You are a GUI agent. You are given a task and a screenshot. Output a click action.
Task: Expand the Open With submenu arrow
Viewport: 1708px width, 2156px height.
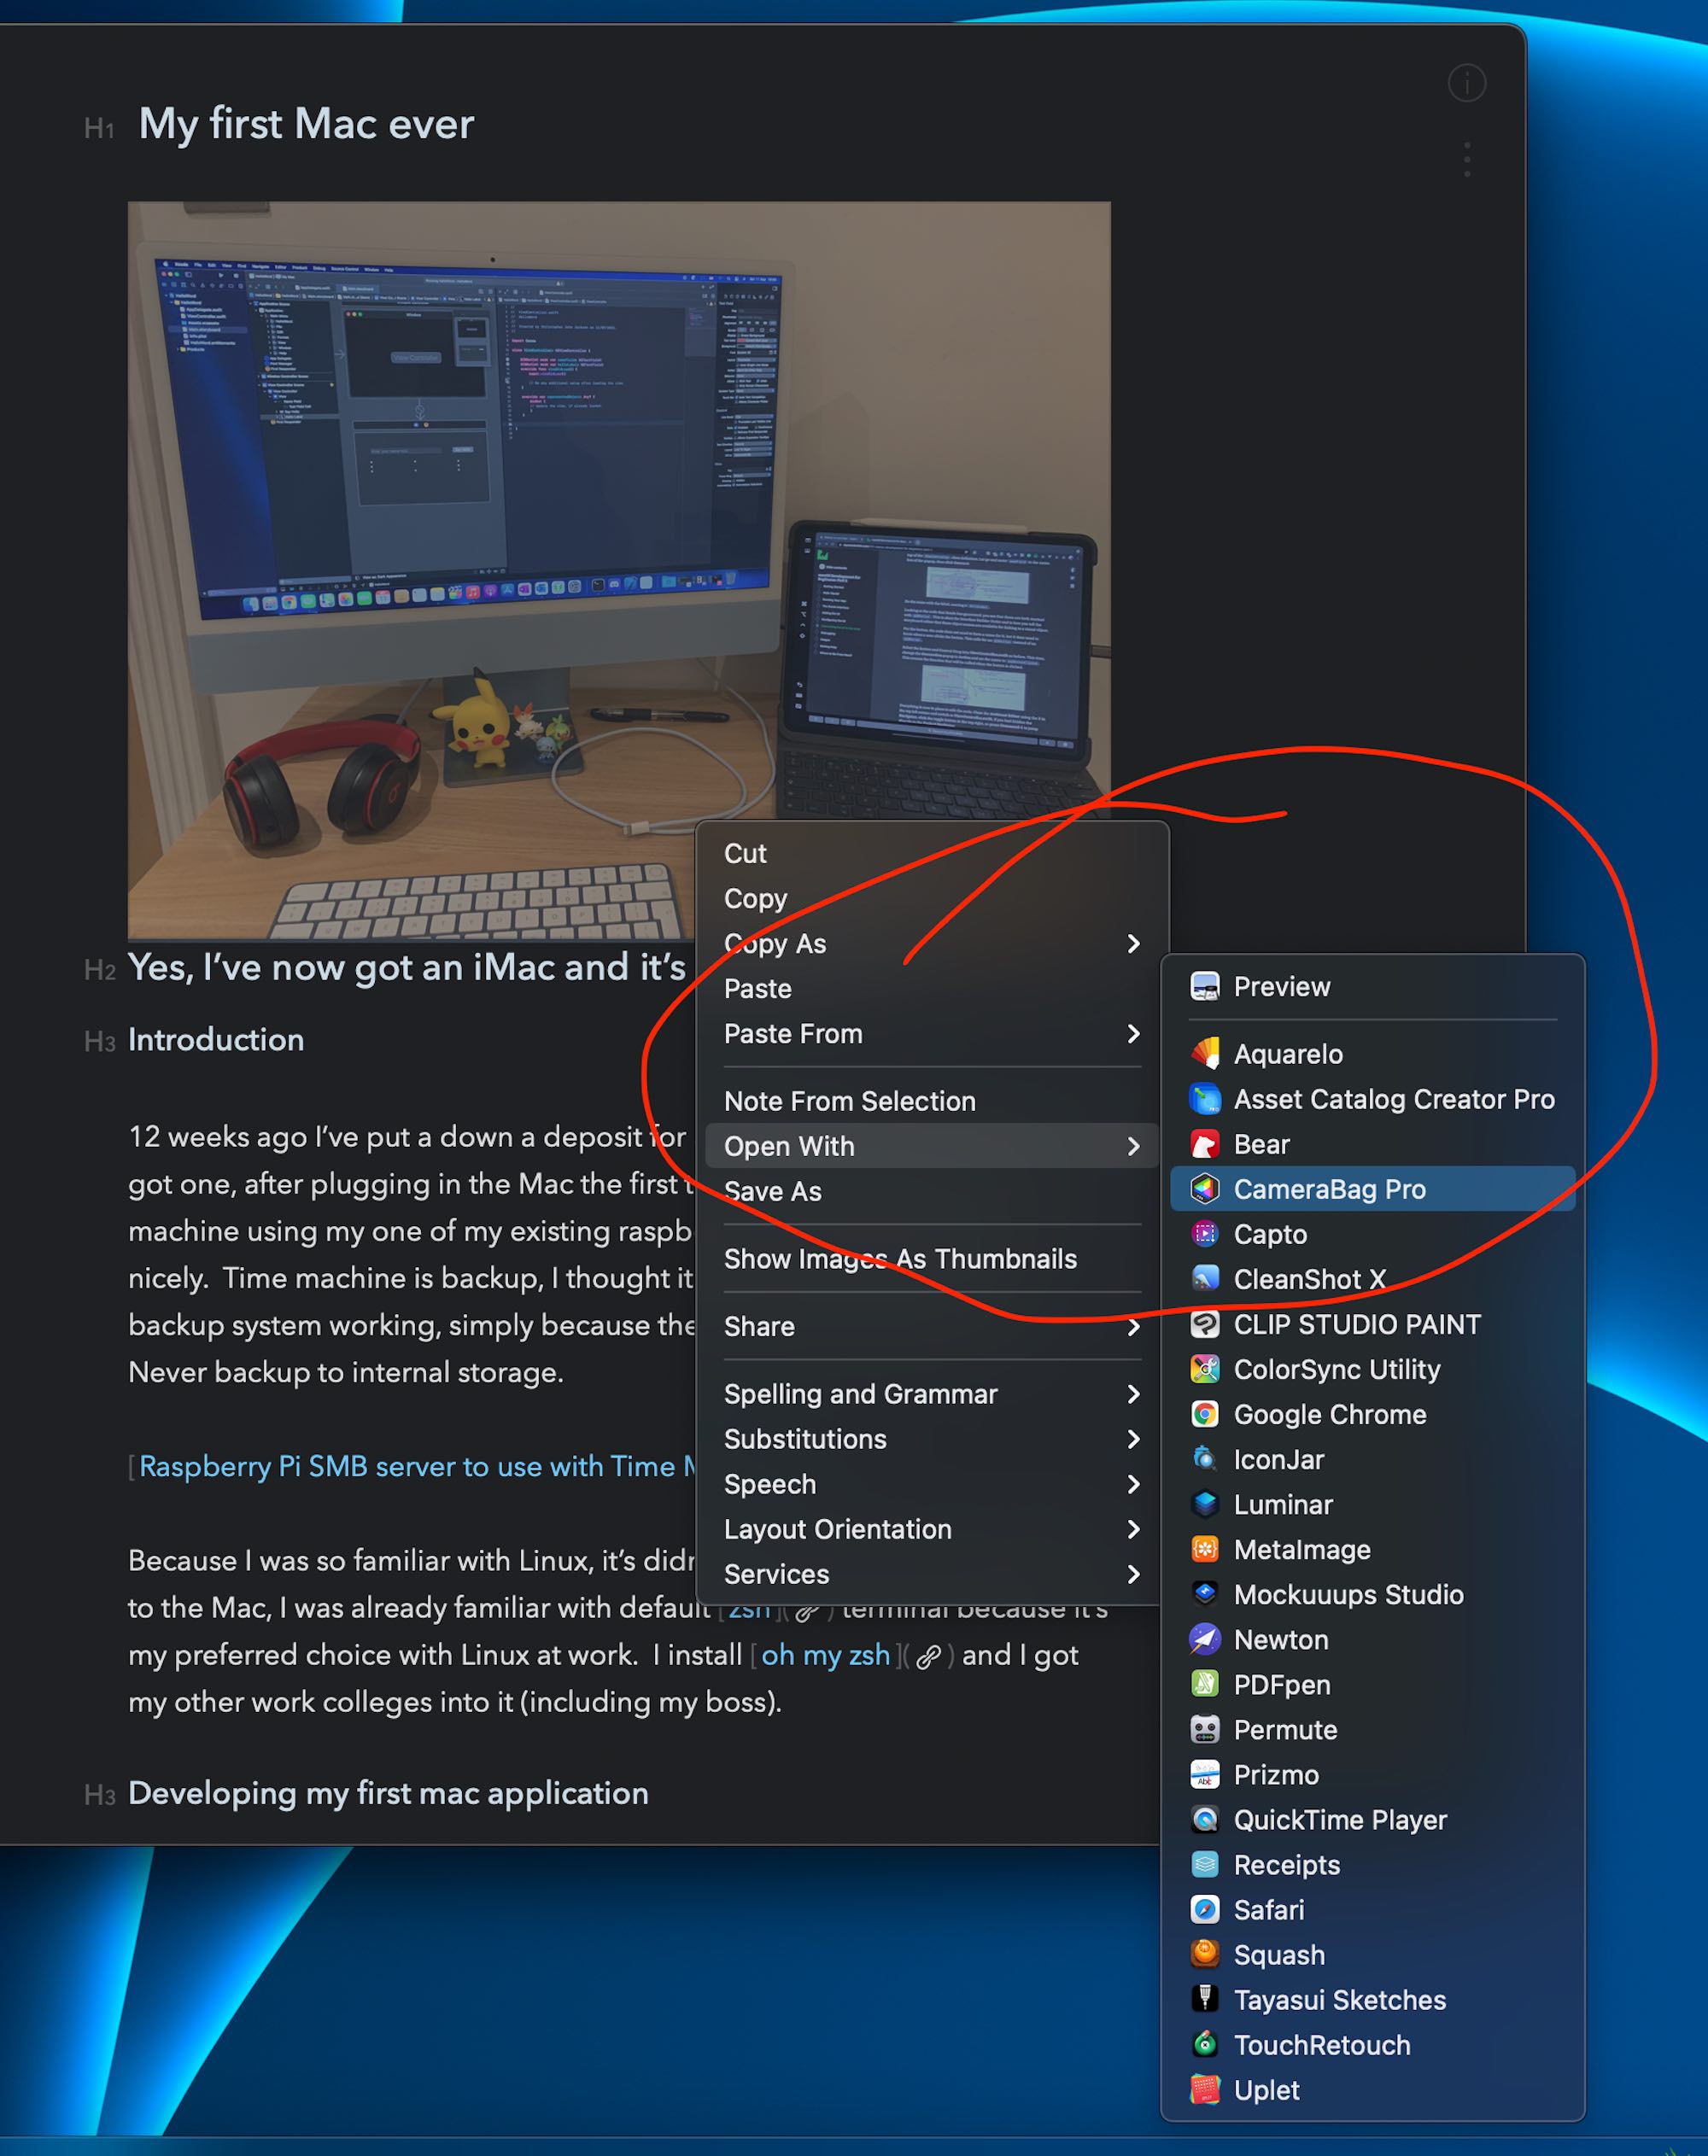tap(1133, 1146)
